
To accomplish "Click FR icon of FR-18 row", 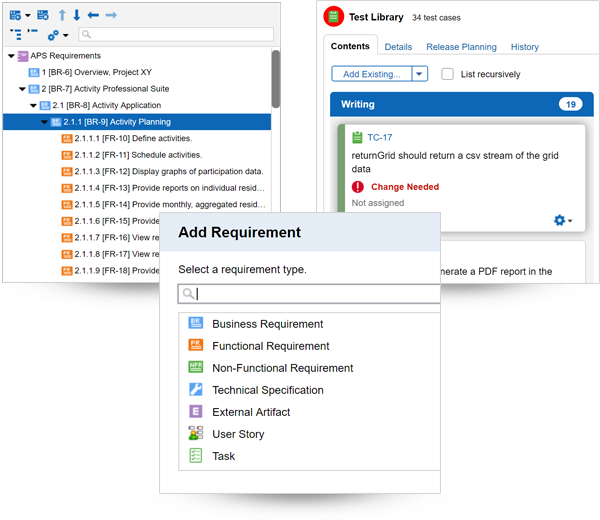I will coord(67,271).
